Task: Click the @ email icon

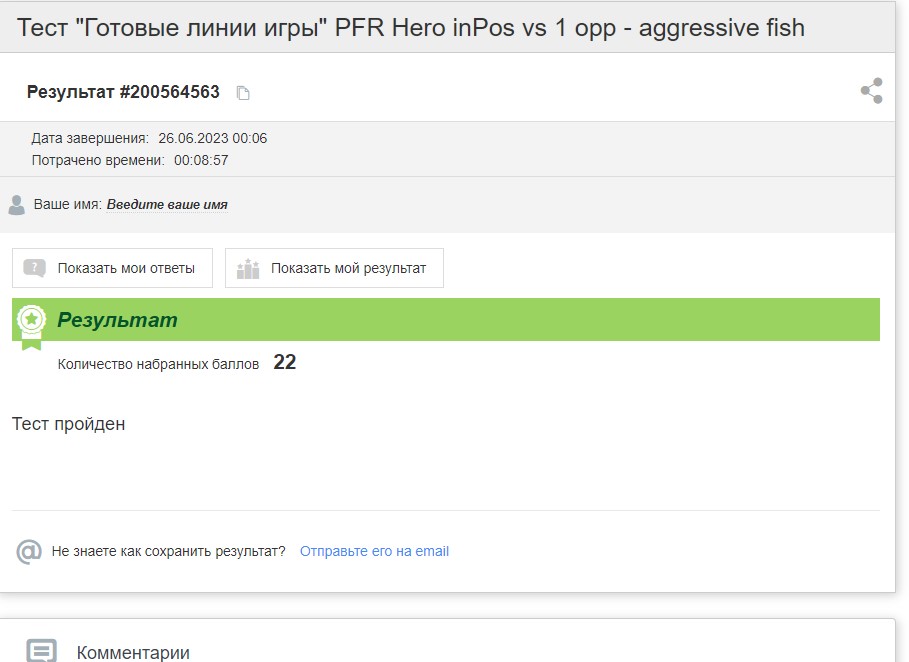Action: (x=29, y=551)
